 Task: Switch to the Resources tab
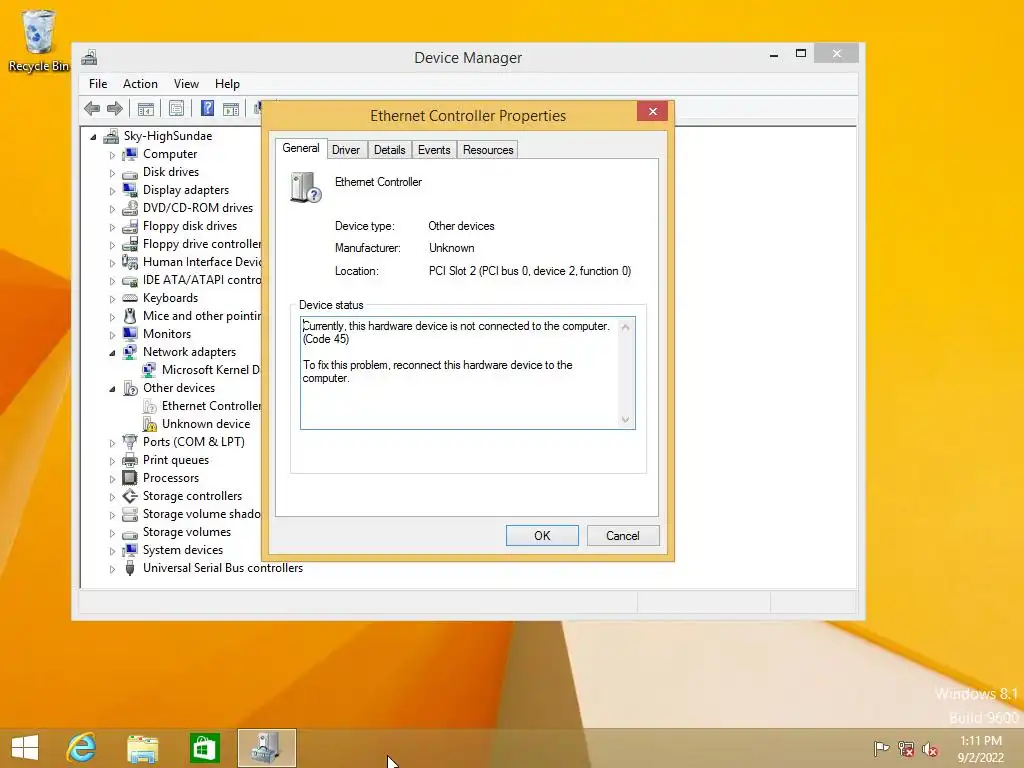pyautogui.click(x=488, y=150)
